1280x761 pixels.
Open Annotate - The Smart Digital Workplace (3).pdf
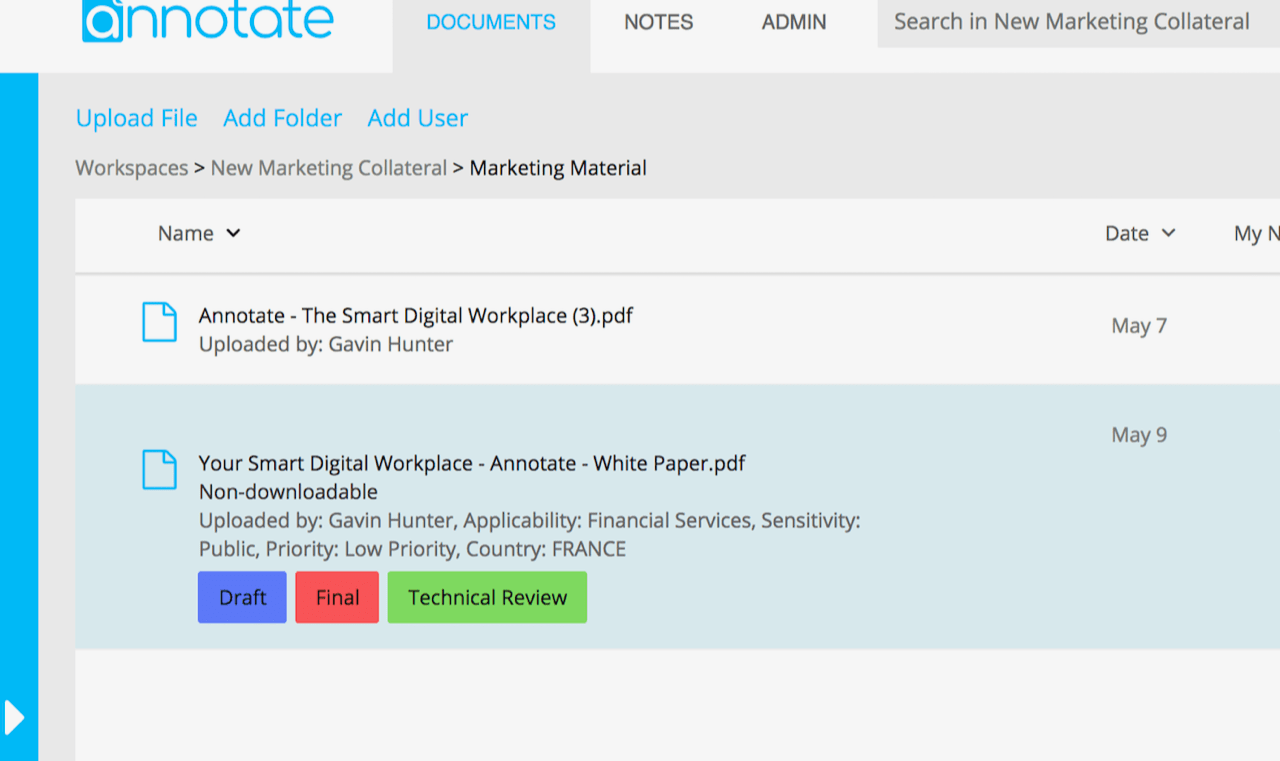[415, 316]
